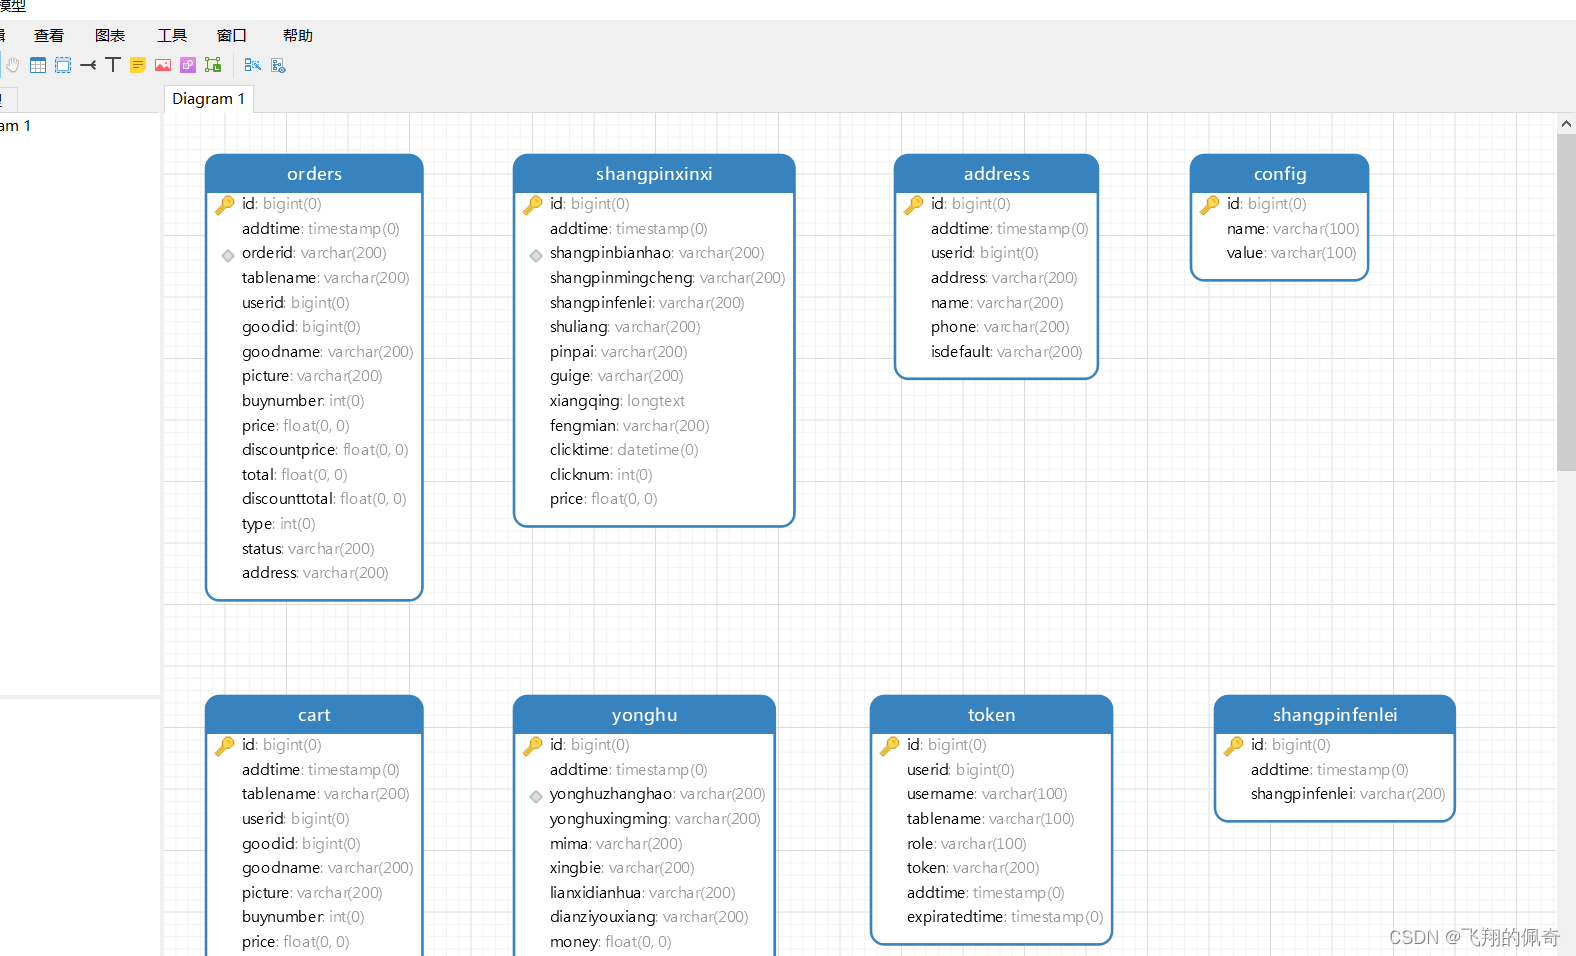The height and width of the screenshot is (956, 1576).
Task: Click the primary key icon in yonghu table
Action: (x=533, y=745)
